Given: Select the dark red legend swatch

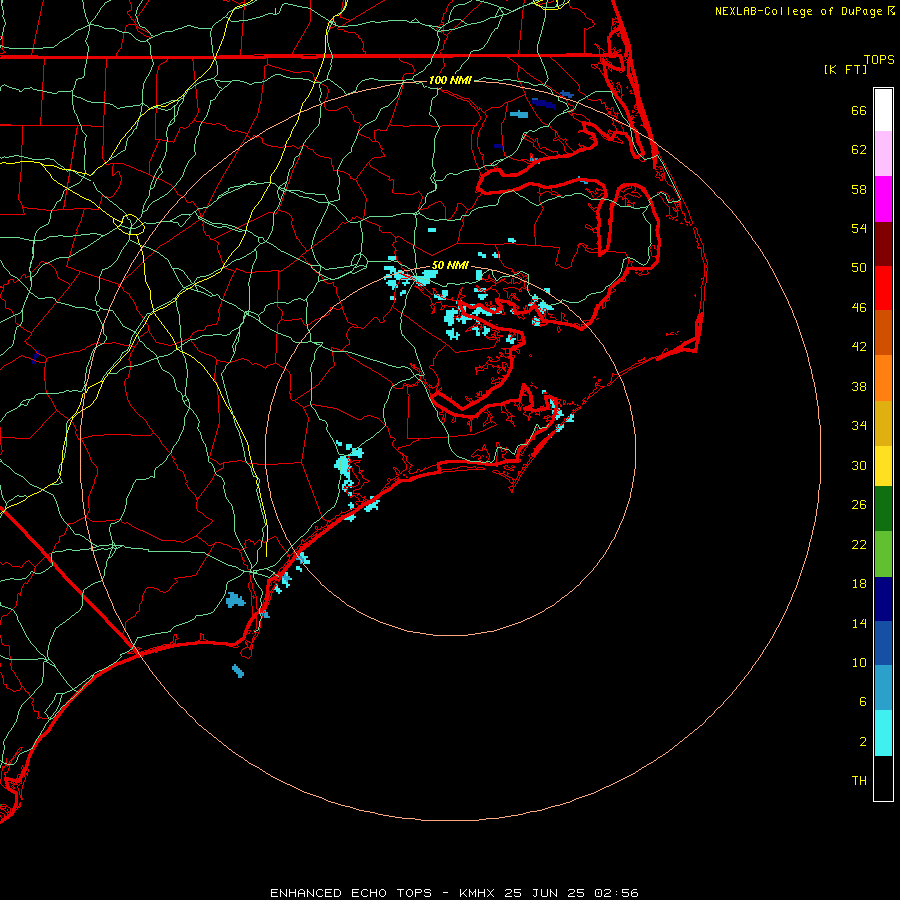Looking at the screenshot, I should coord(883,243).
